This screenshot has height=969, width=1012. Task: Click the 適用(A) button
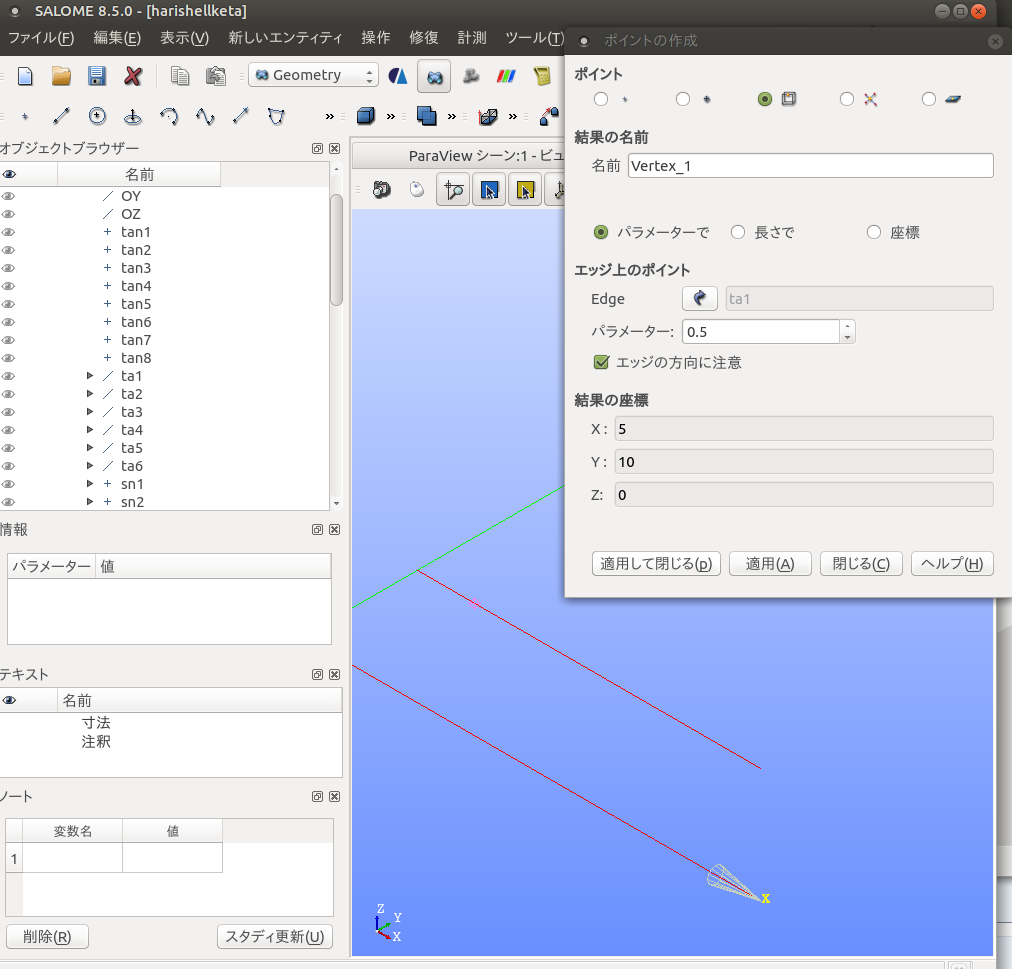770,564
